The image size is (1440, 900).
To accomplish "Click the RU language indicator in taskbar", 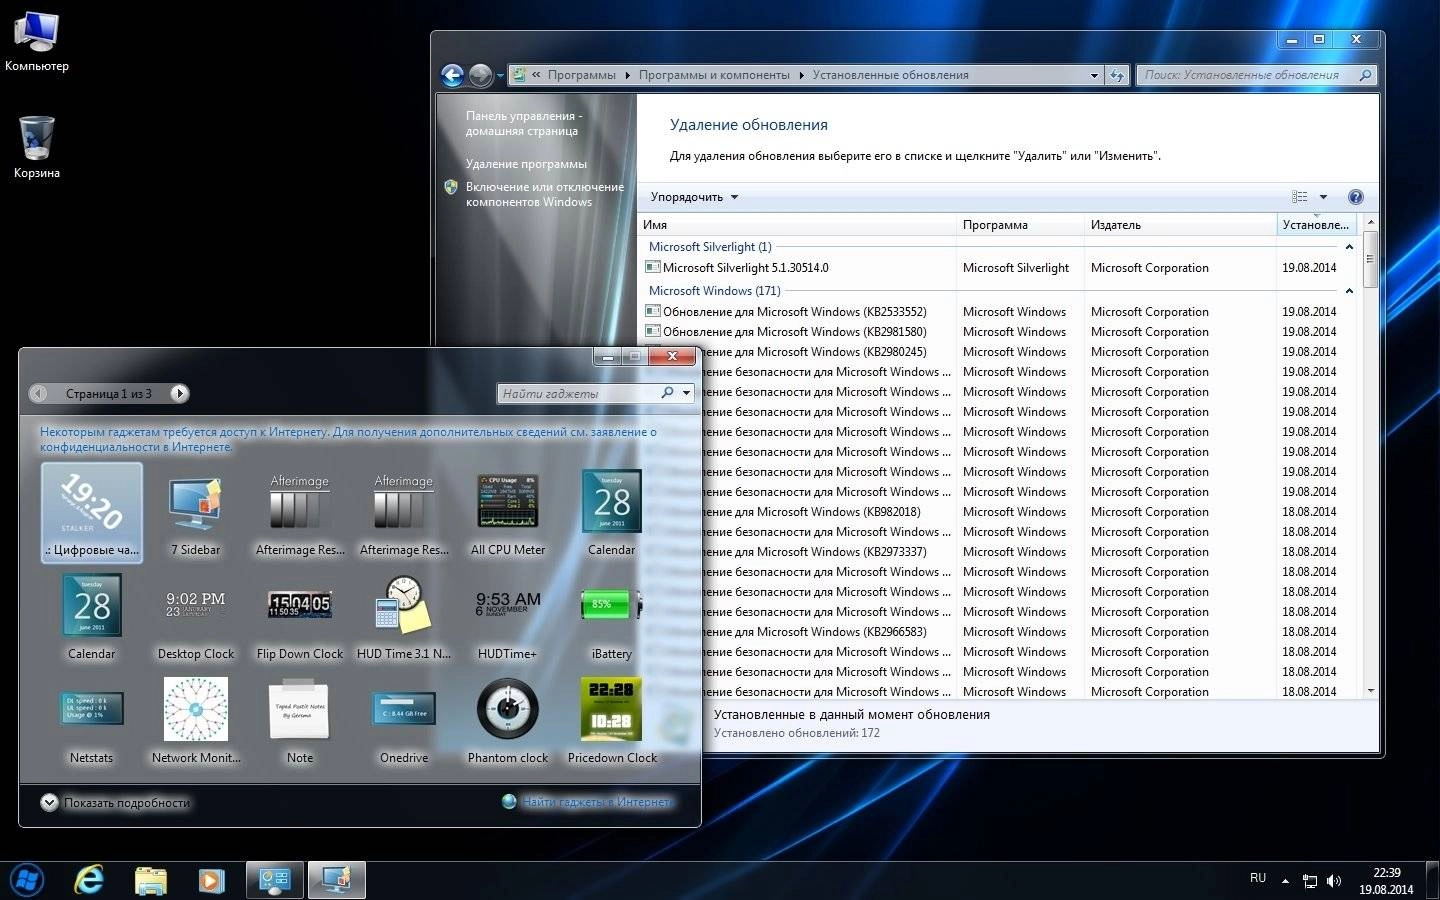I will point(1258,878).
